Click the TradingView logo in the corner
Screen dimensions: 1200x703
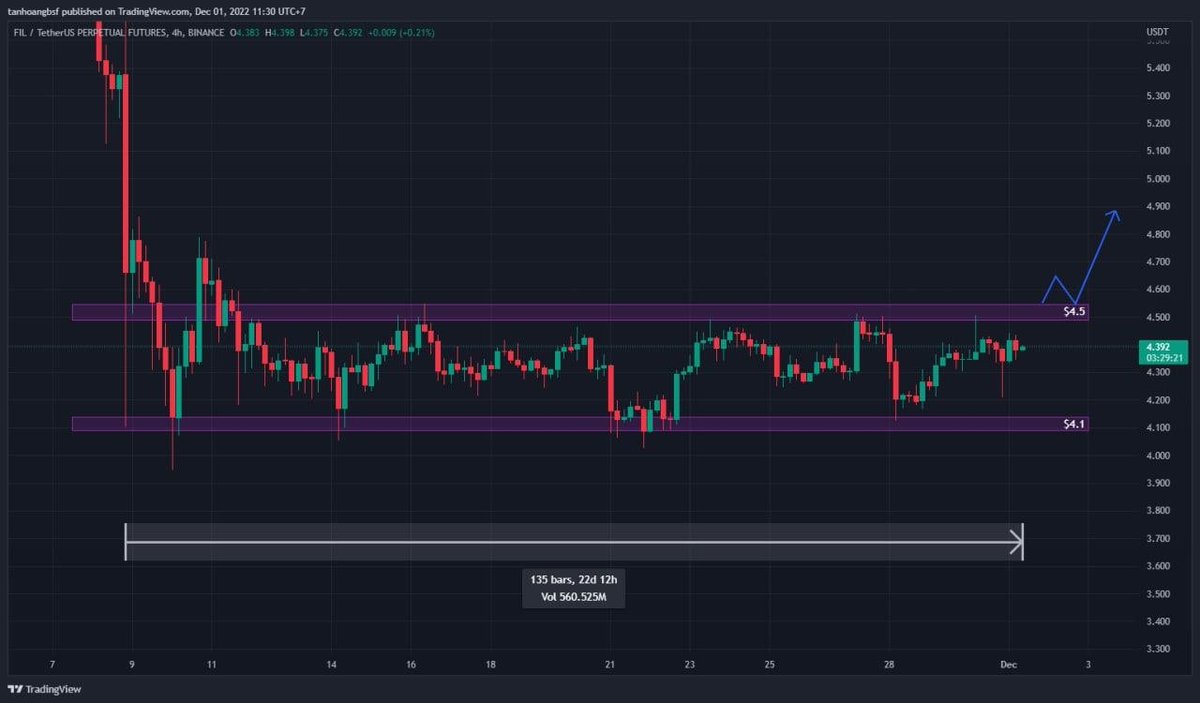click(x=44, y=689)
